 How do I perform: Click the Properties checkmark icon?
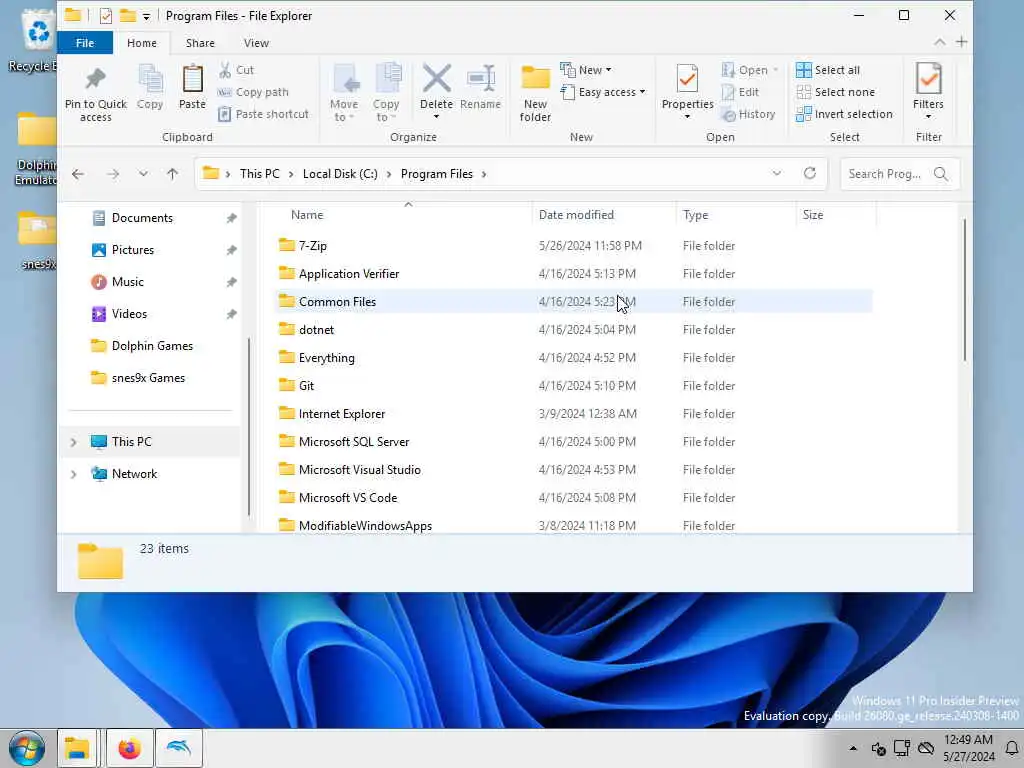click(687, 78)
